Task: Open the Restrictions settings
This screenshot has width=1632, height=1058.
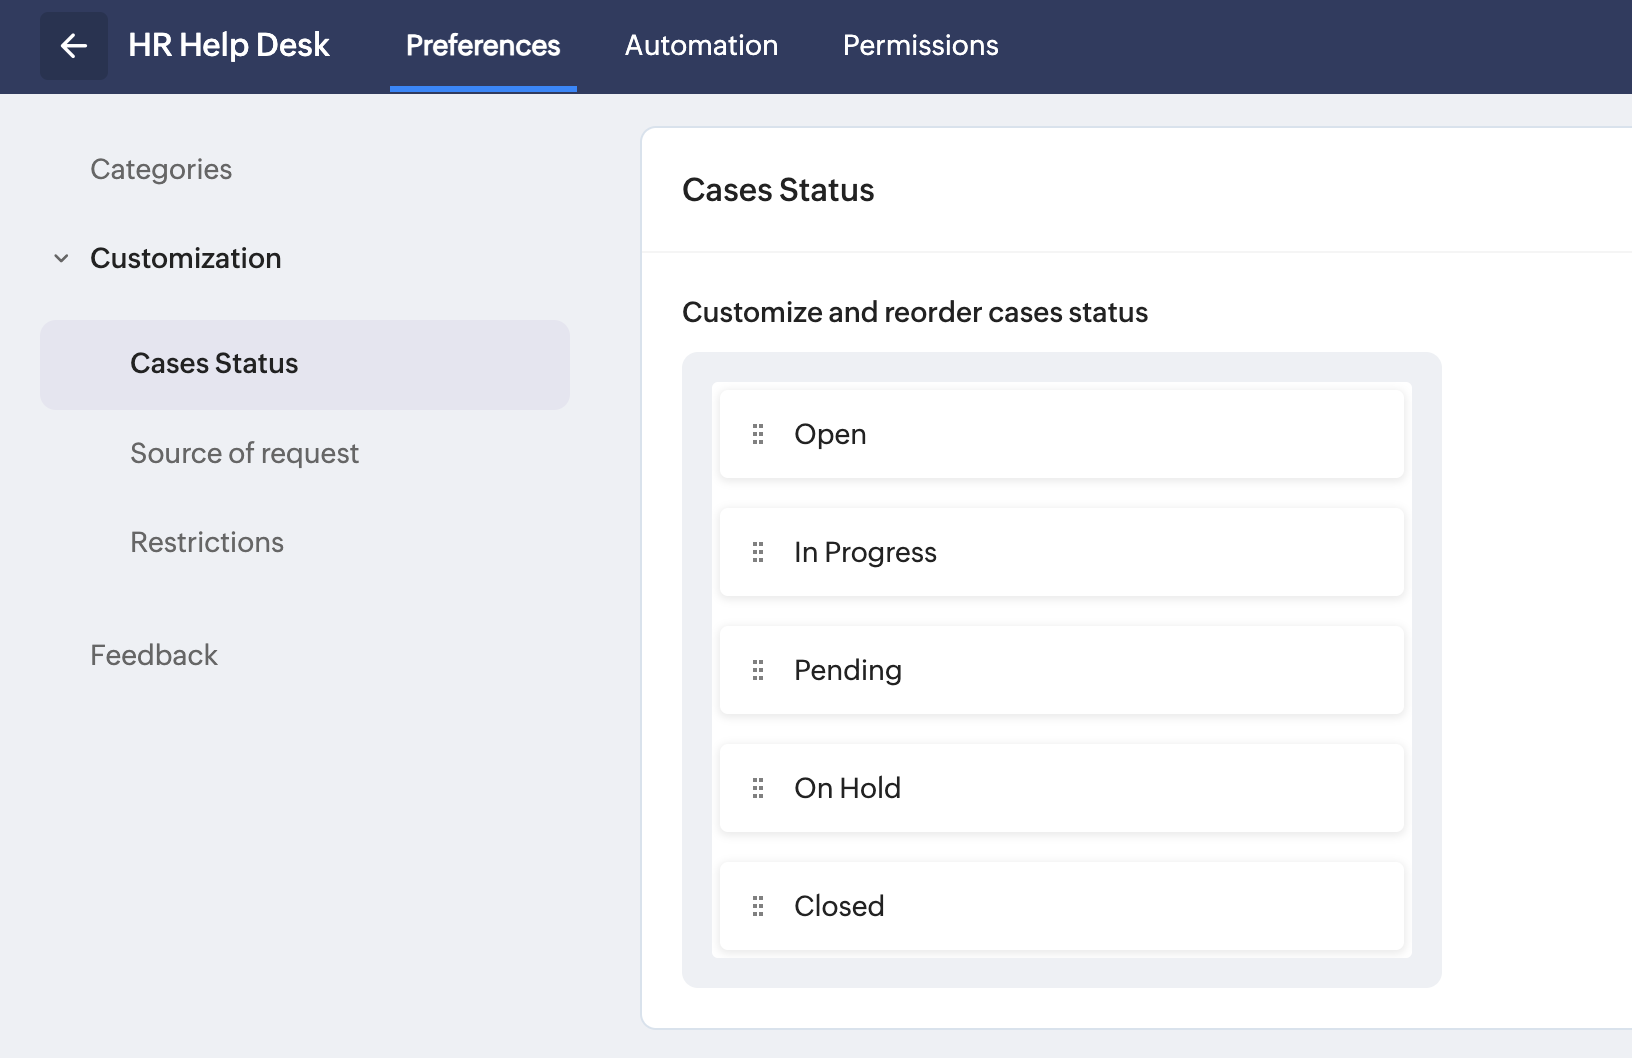Action: click(207, 542)
